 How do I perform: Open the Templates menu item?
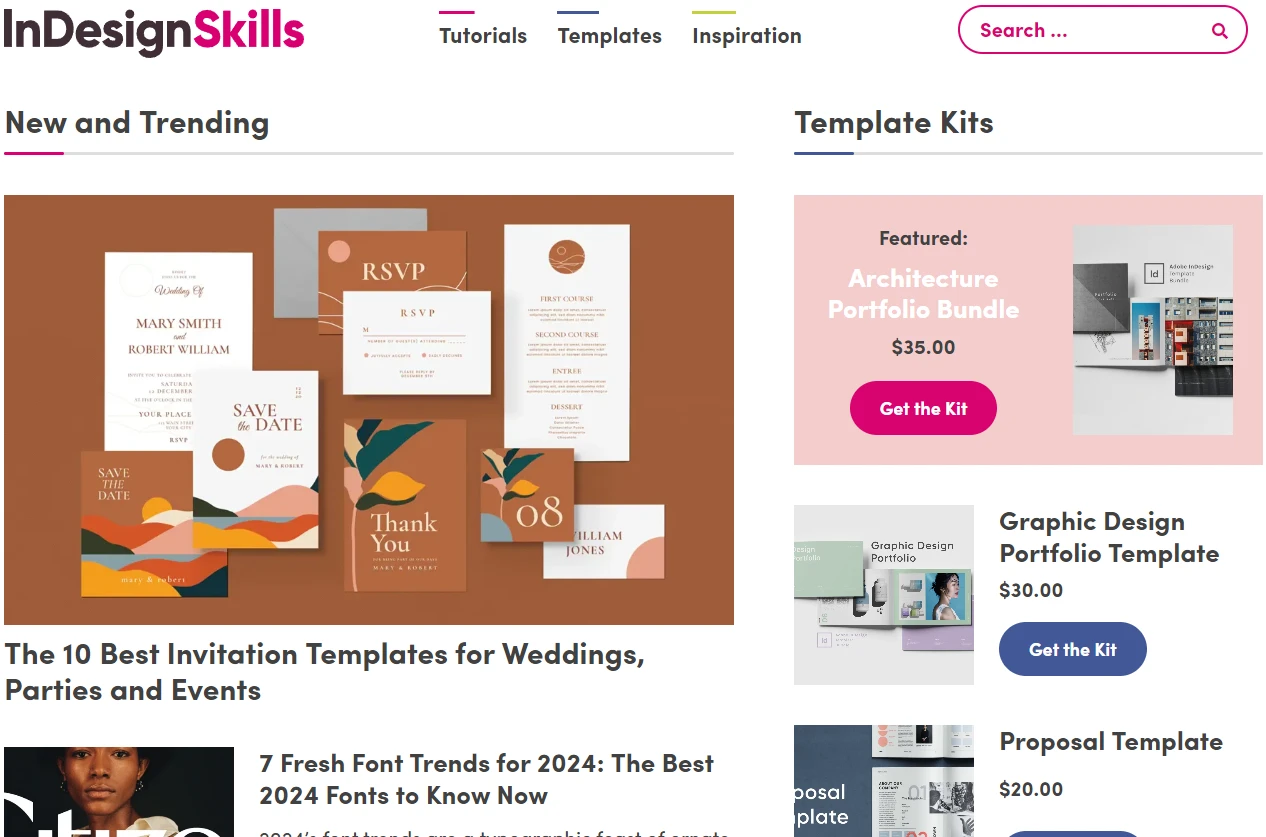pos(609,35)
